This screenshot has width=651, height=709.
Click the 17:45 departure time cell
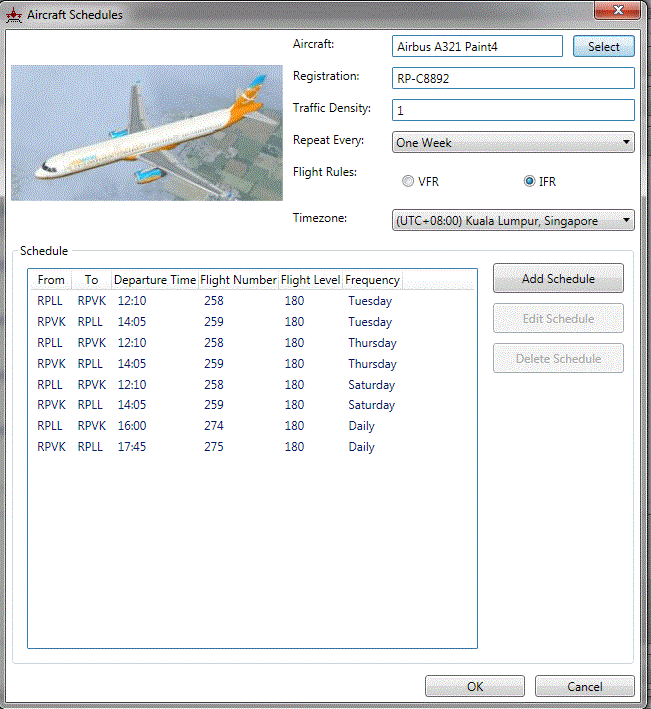[x=132, y=447]
